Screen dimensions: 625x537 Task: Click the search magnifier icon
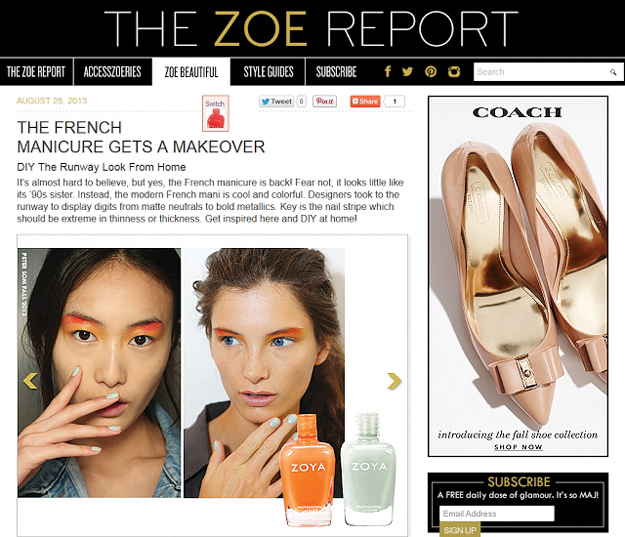[x=613, y=72]
